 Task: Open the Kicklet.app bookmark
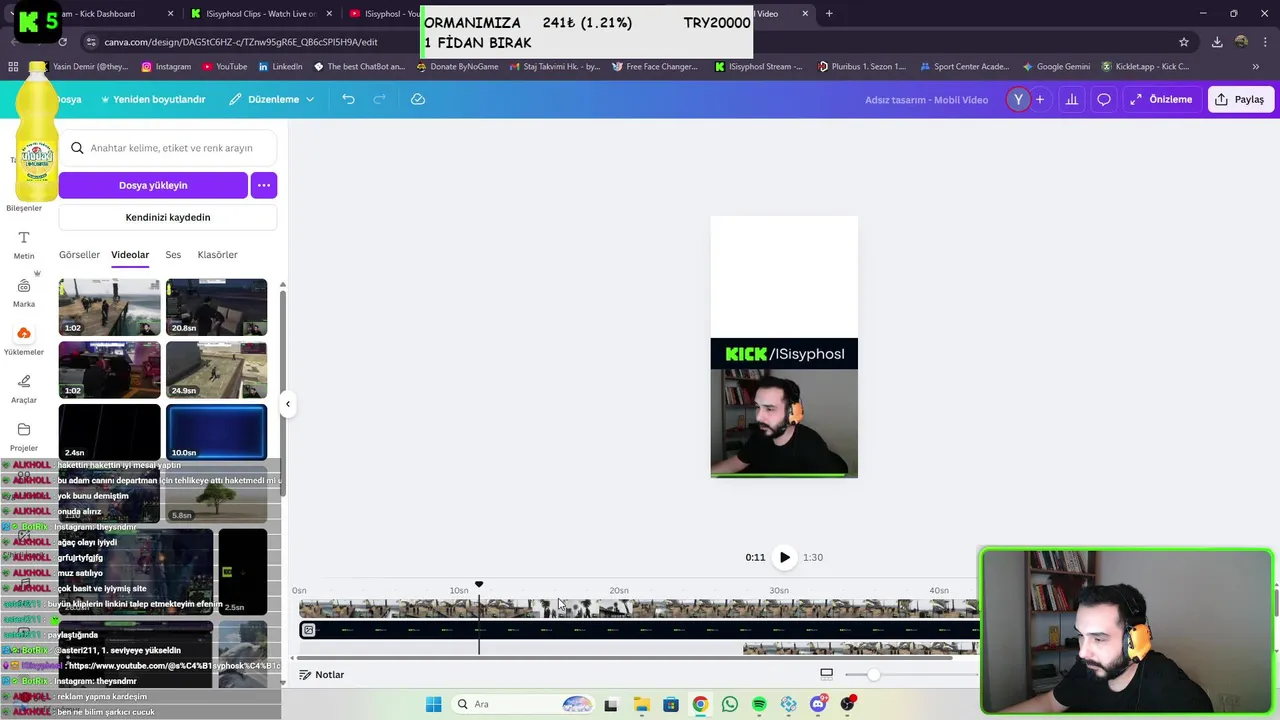pyautogui.click(x=1146, y=67)
